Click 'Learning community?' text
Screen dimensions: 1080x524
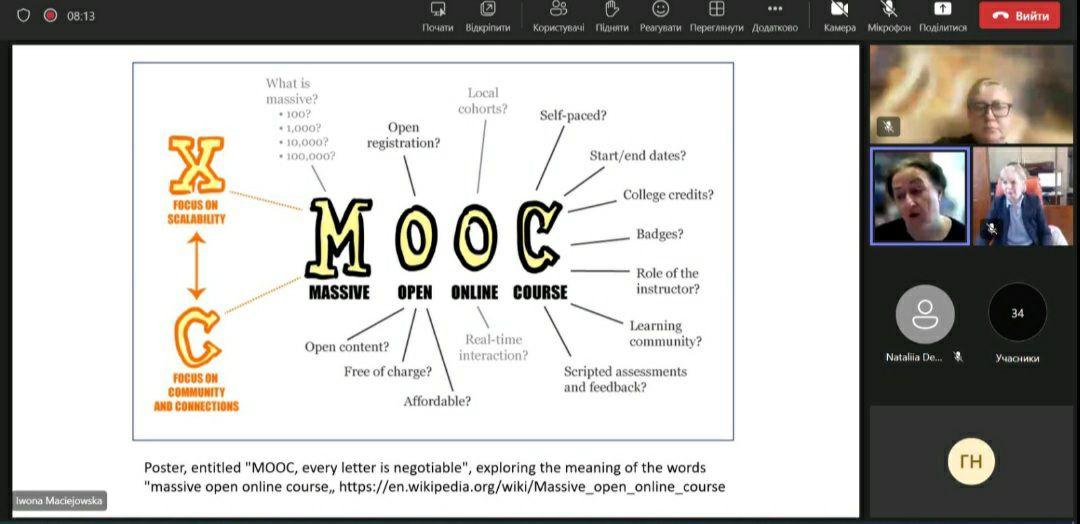665,333
